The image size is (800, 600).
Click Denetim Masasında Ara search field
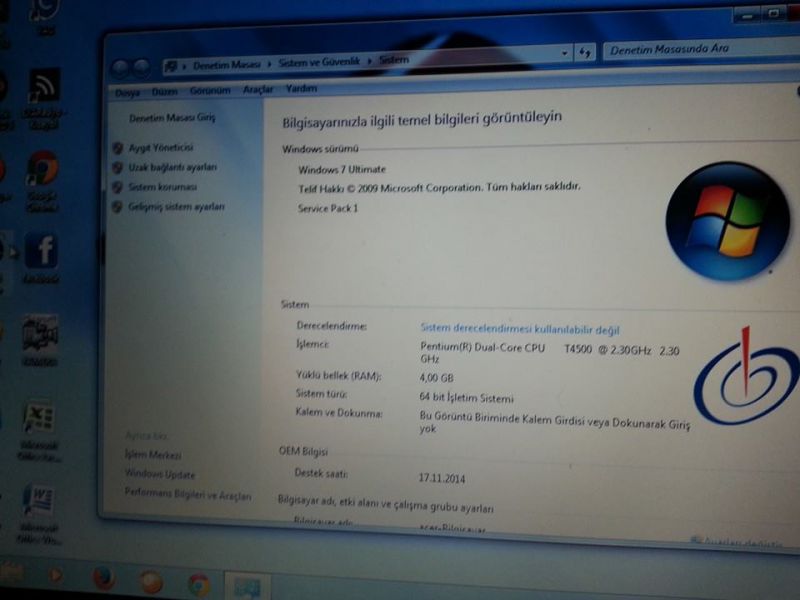pyautogui.click(x=701, y=49)
